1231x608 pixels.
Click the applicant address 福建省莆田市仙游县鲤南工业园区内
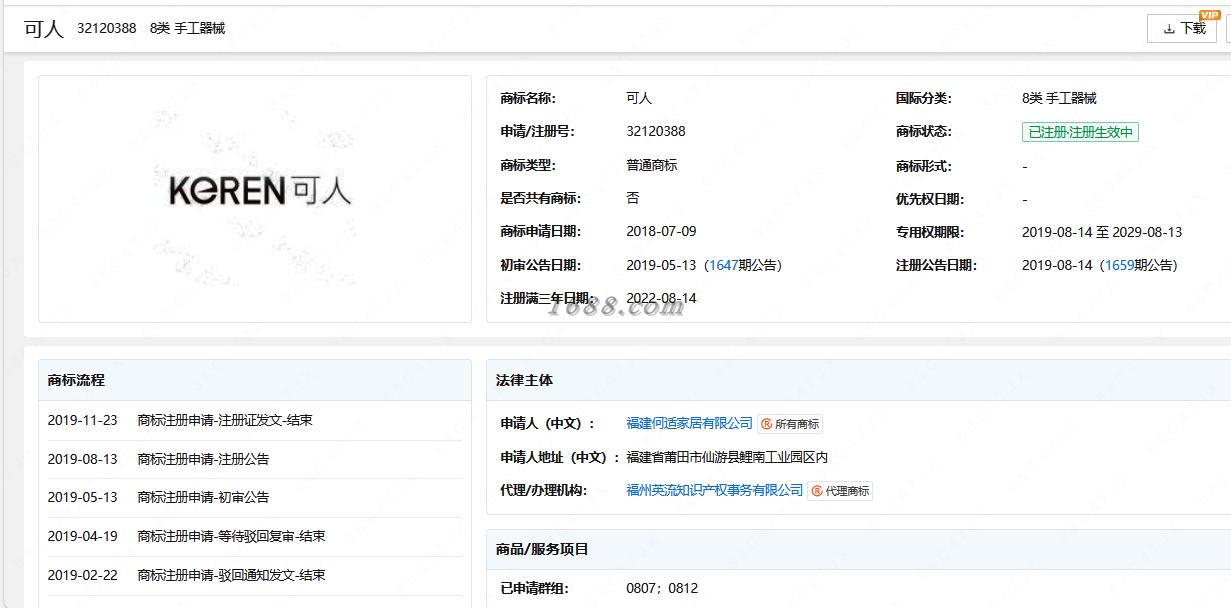click(x=727, y=457)
